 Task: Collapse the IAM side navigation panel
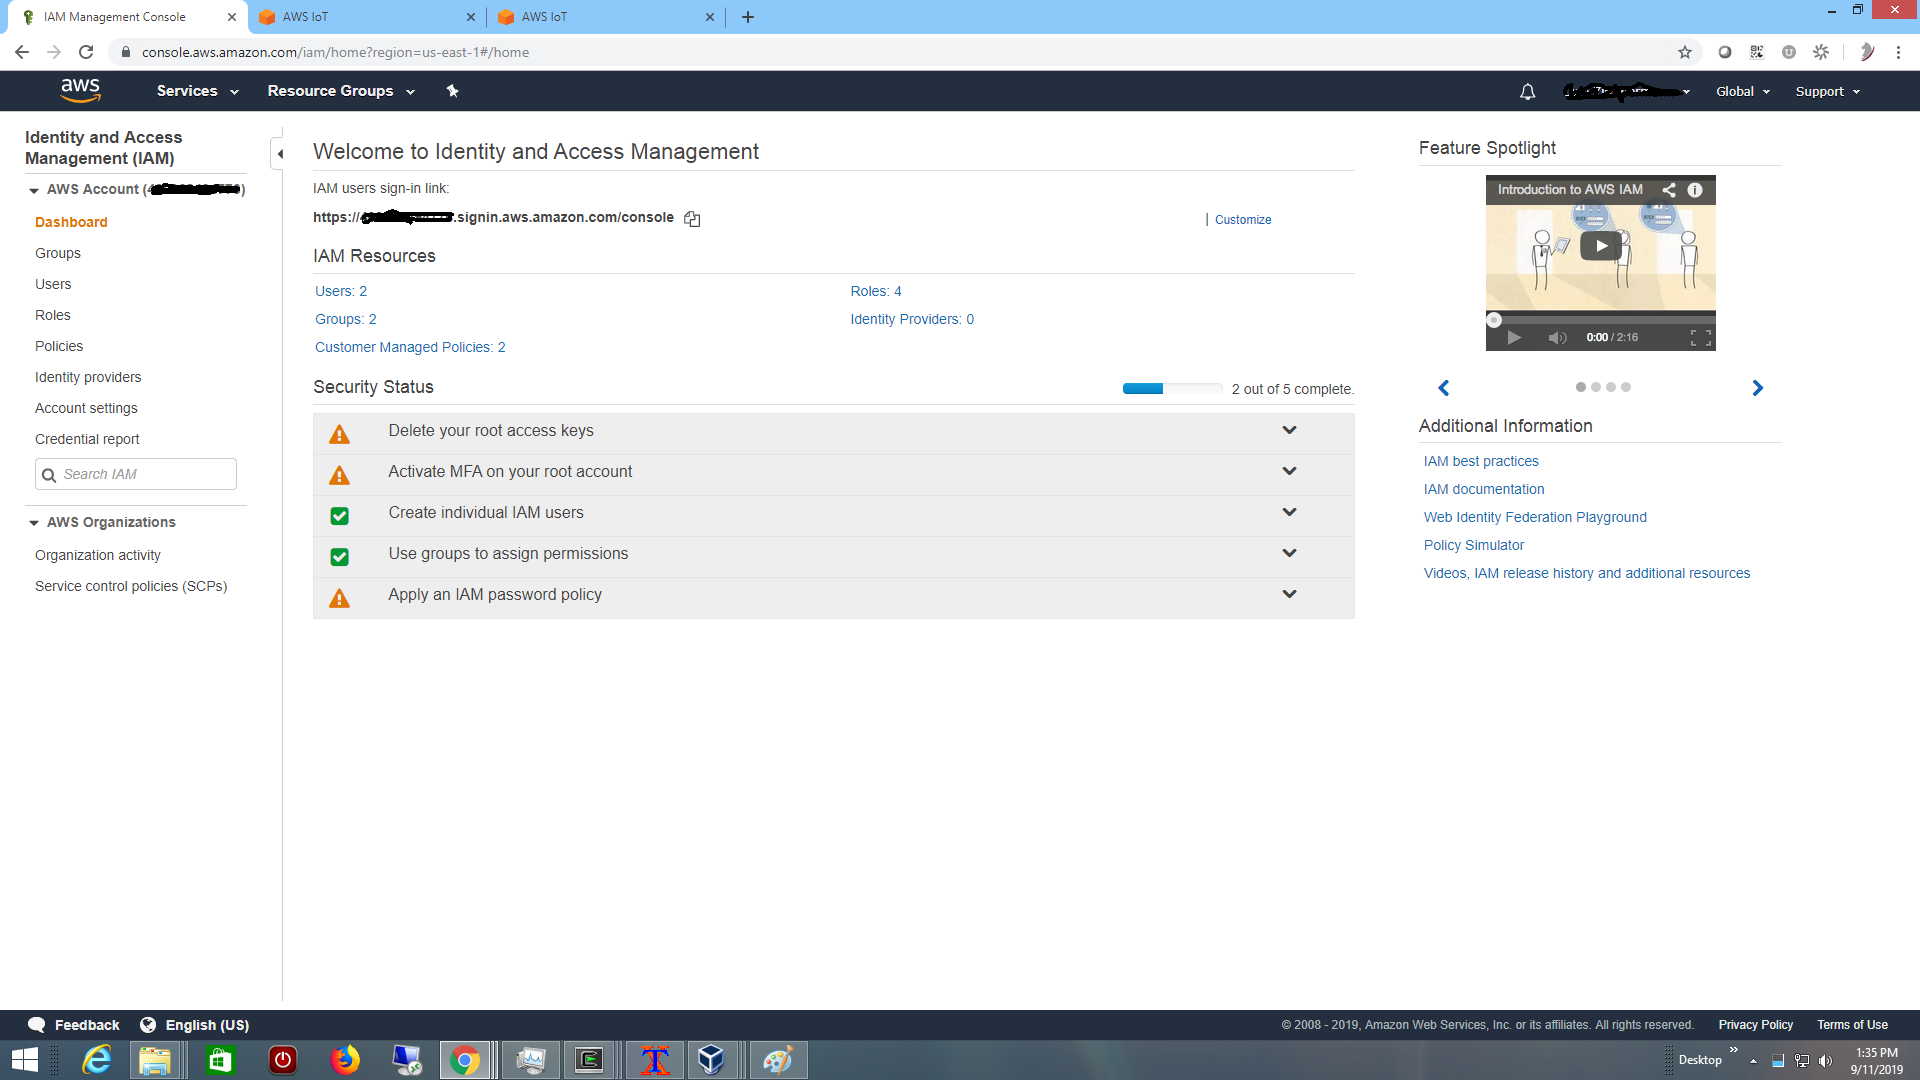pyautogui.click(x=279, y=154)
